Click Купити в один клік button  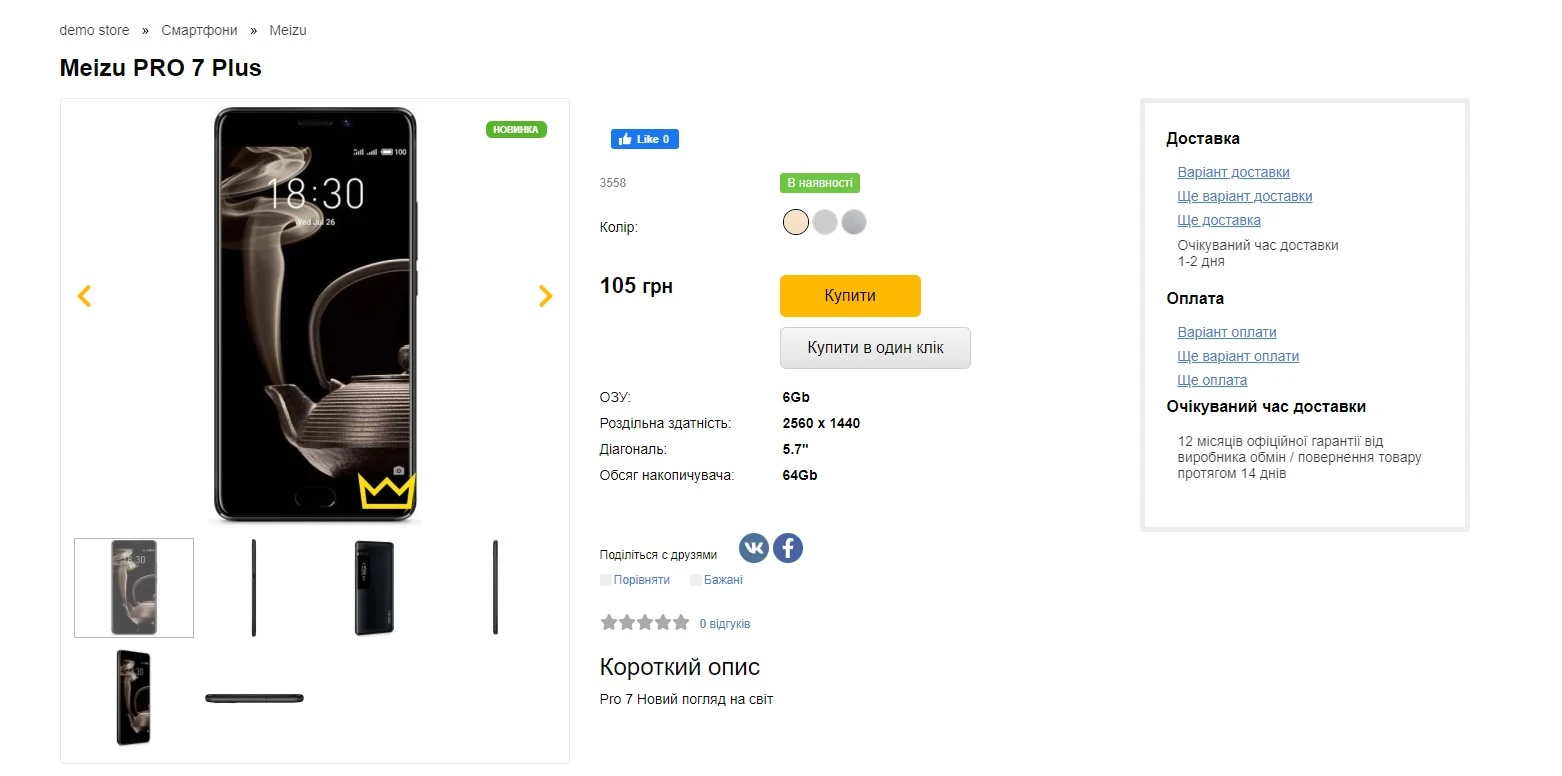point(875,348)
